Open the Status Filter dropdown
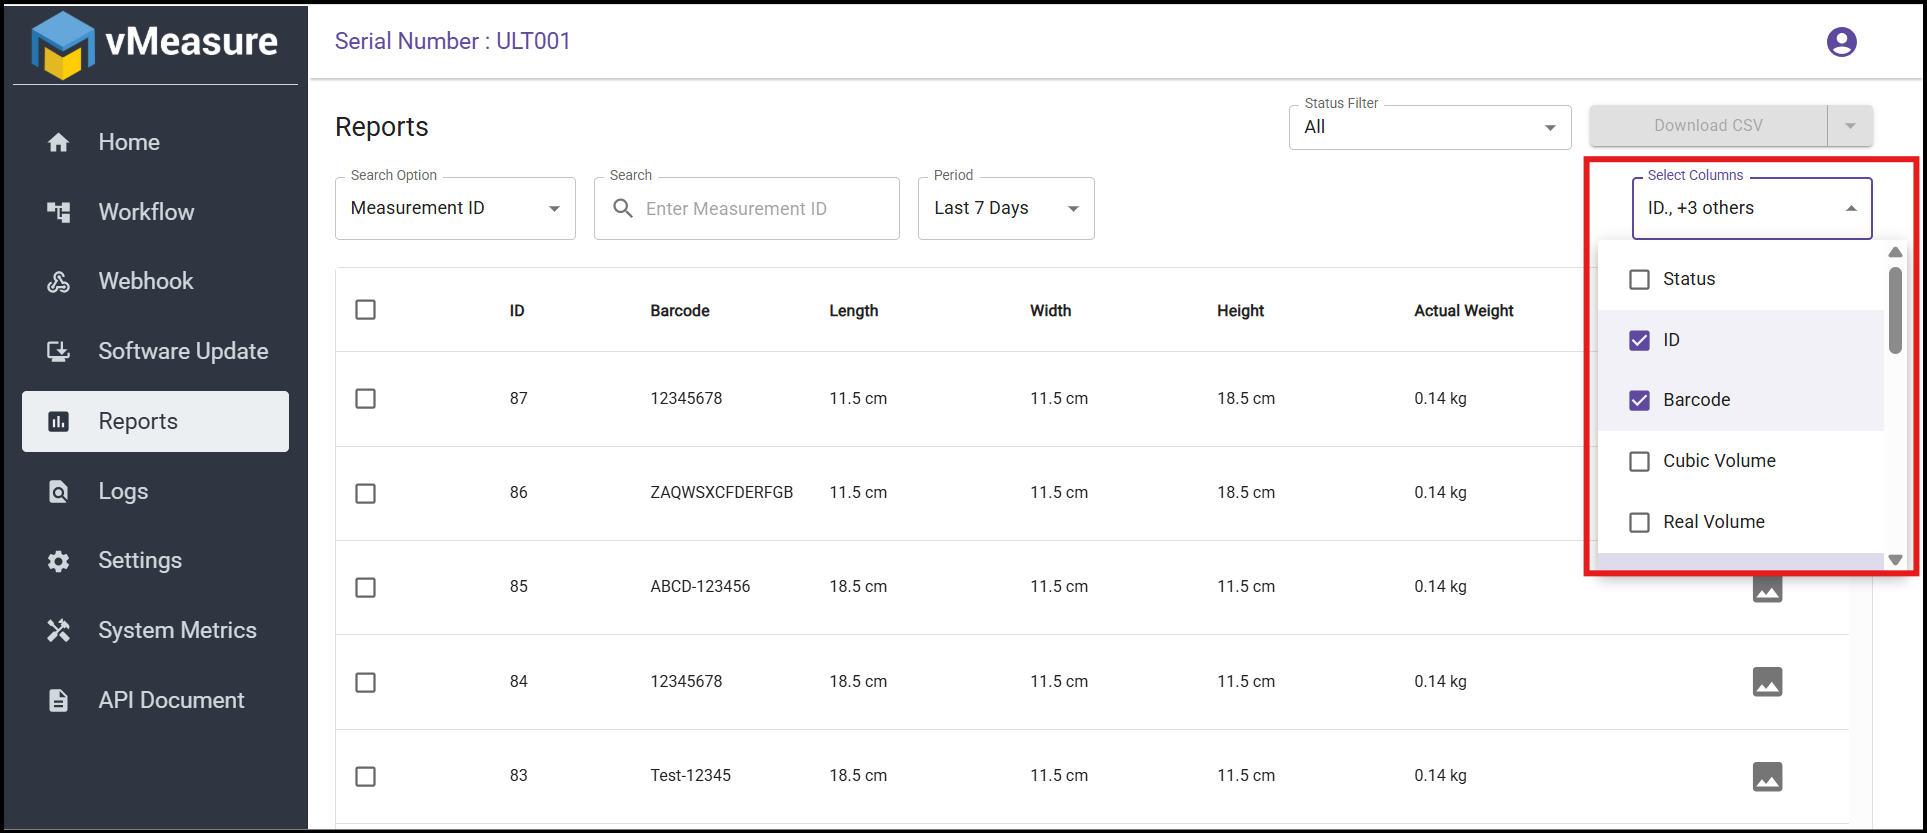Image resolution: width=1927 pixels, height=833 pixels. pyautogui.click(x=1430, y=127)
